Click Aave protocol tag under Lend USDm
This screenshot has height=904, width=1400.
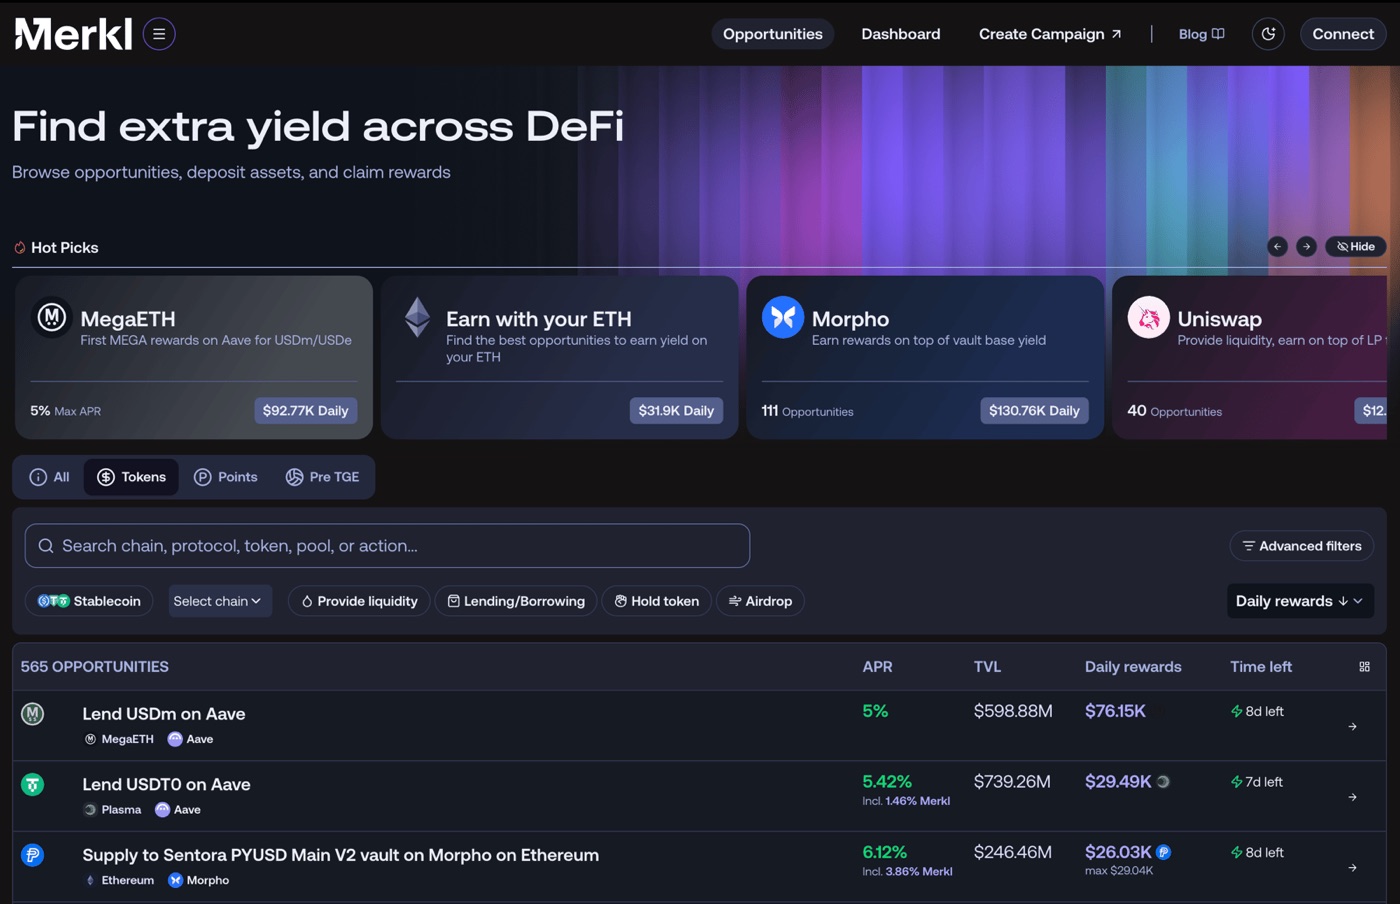pos(190,739)
